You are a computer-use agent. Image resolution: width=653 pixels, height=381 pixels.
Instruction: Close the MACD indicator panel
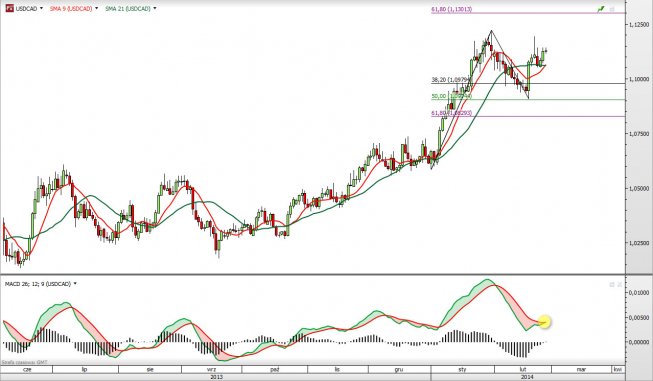pos(619,284)
